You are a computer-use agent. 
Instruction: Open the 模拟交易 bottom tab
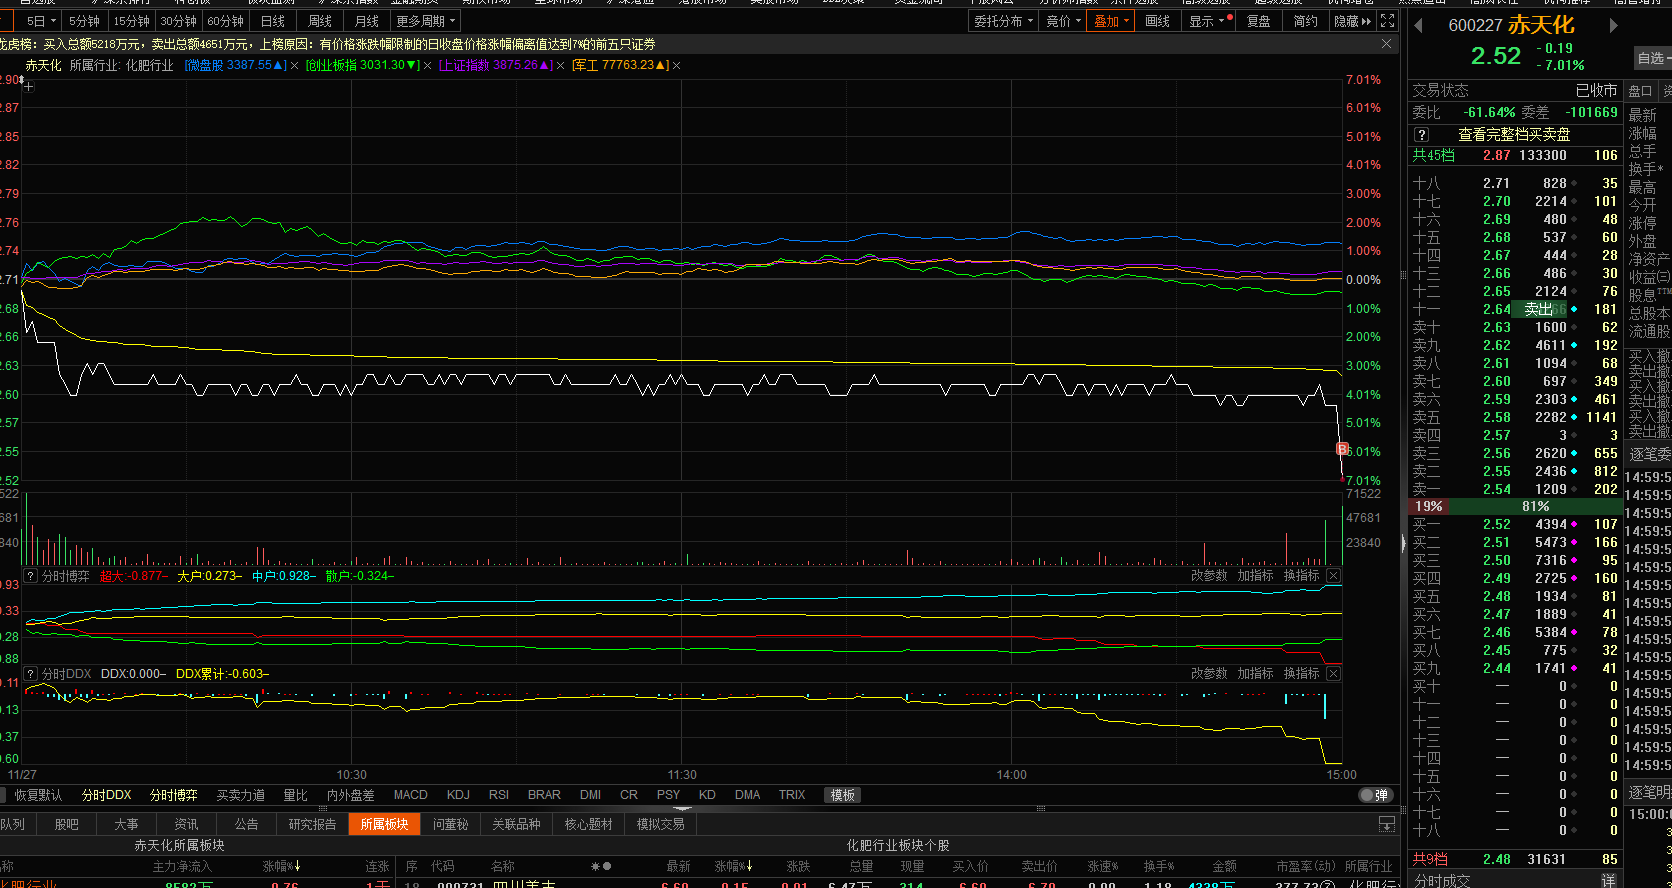660,824
